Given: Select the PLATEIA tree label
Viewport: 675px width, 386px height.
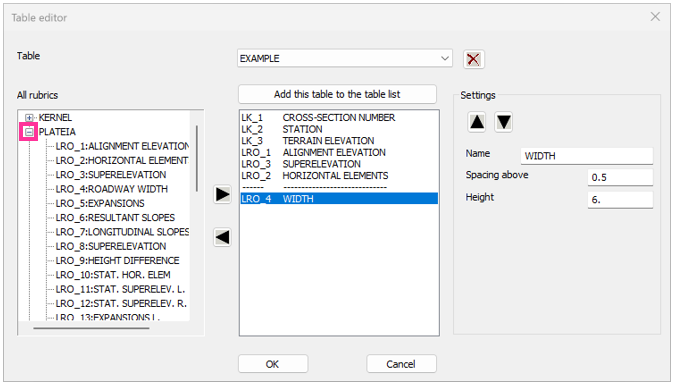Looking at the screenshot, I should coord(57,132).
